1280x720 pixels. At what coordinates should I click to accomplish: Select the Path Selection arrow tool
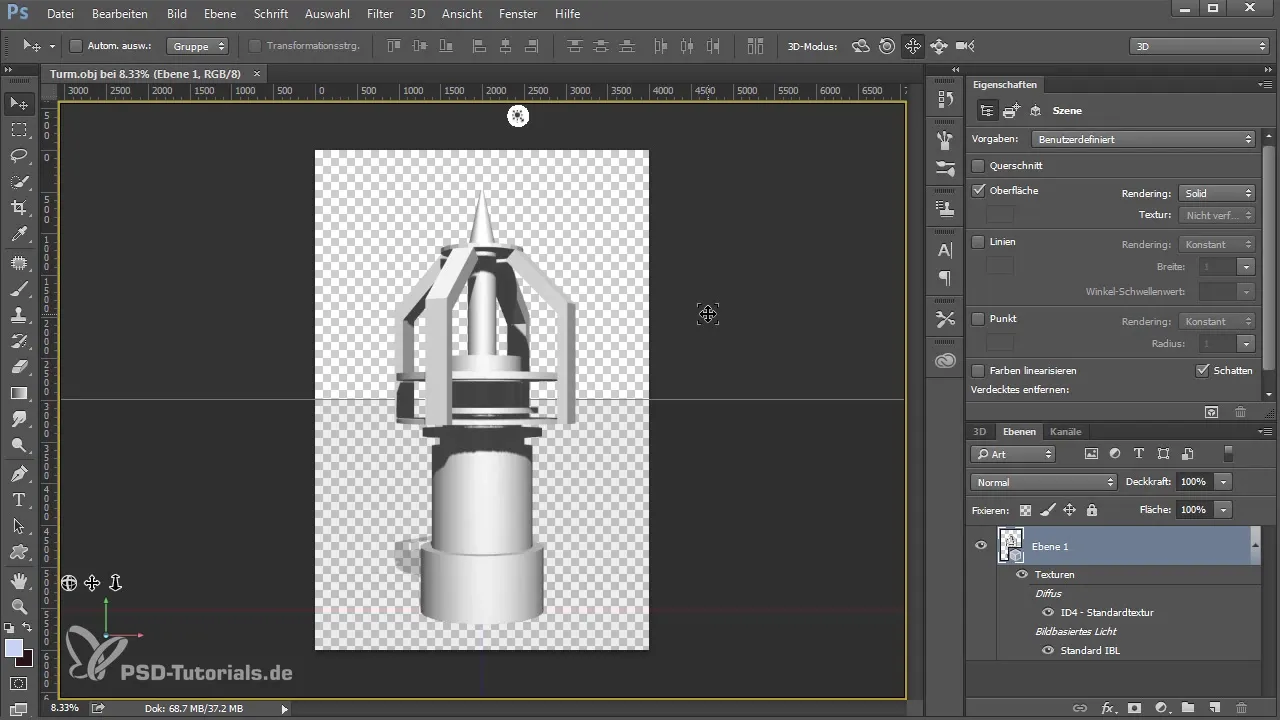(19, 526)
